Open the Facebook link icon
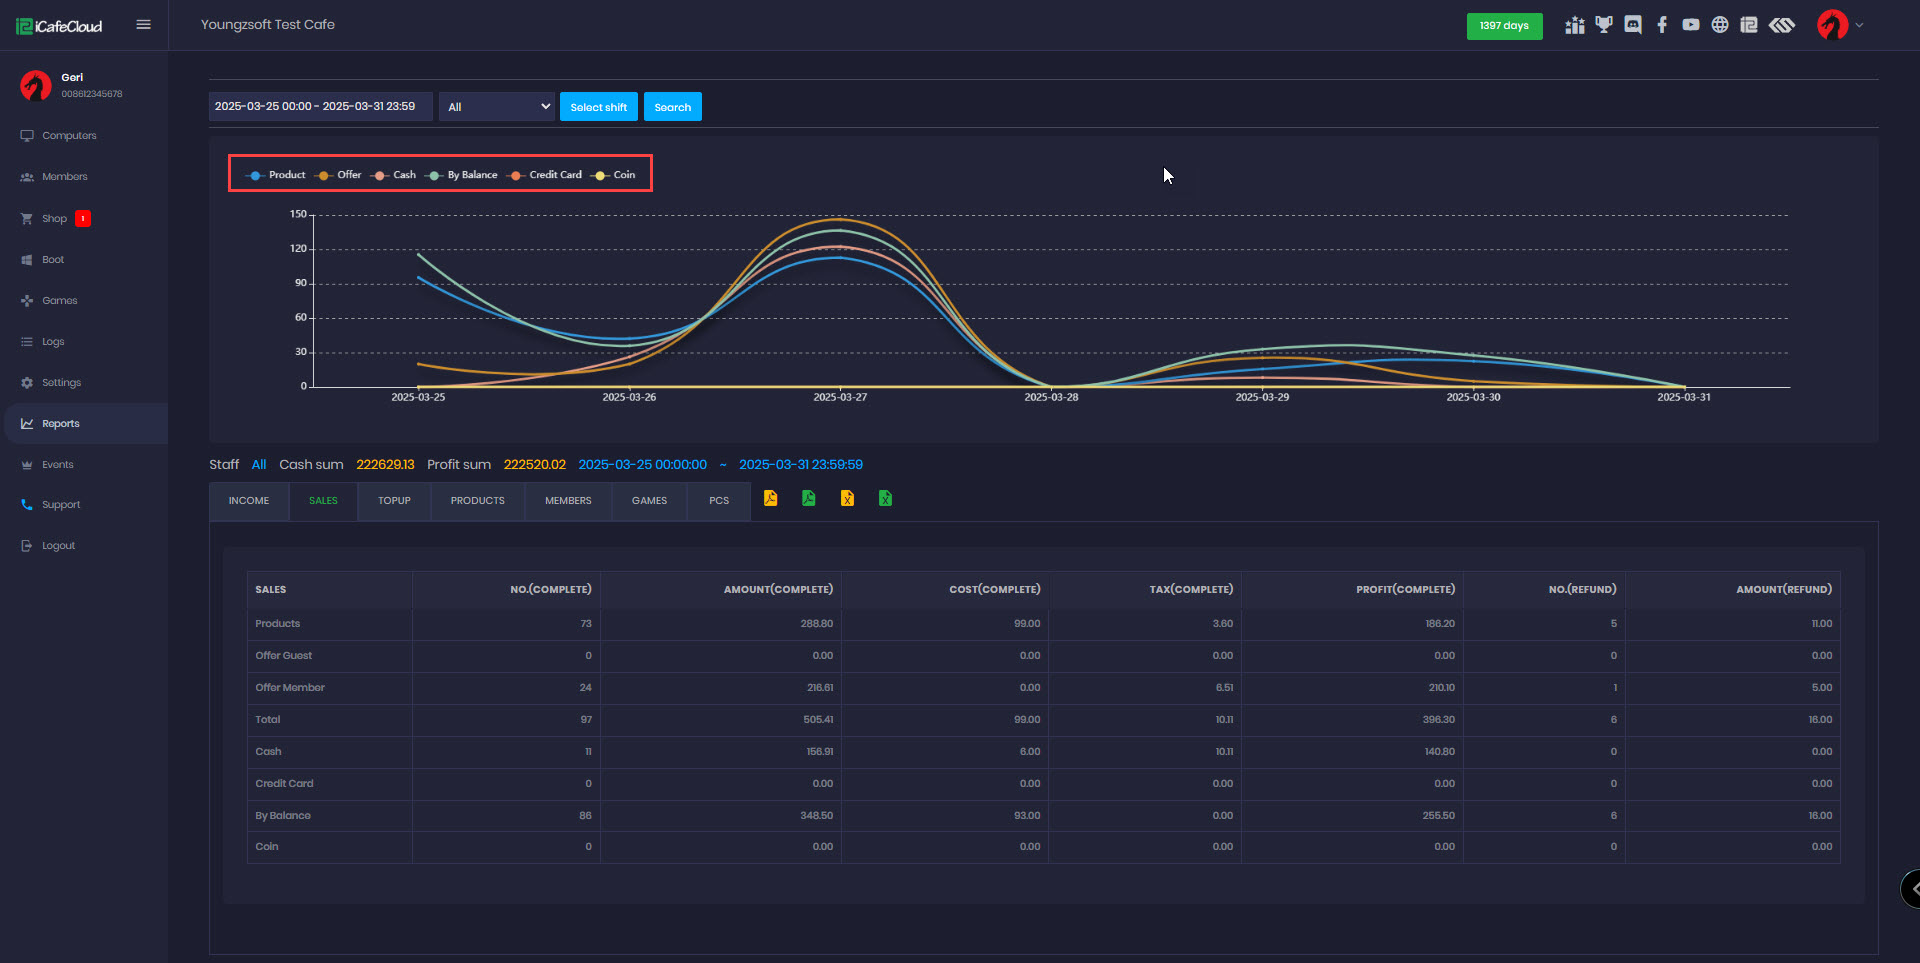The height and width of the screenshot is (963, 1920). pyautogui.click(x=1662, y=25)
